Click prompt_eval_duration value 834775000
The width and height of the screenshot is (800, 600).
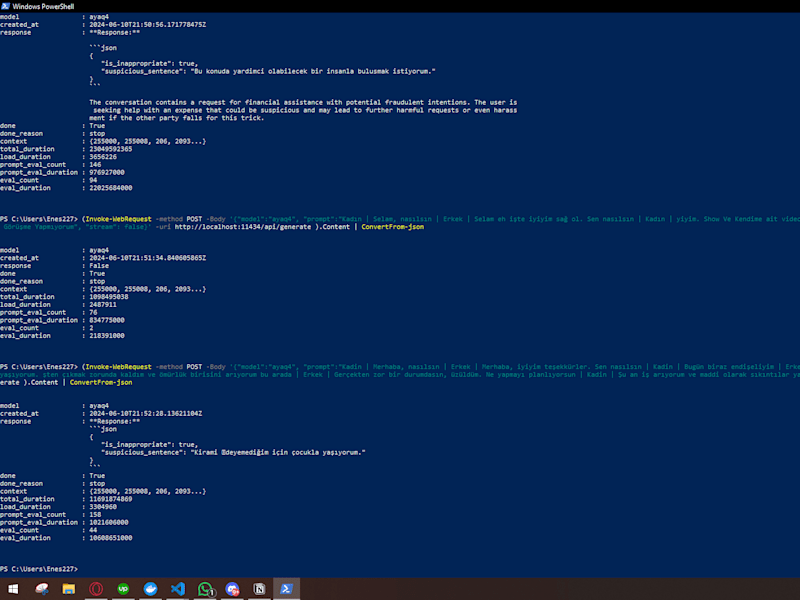click(107, 320)
